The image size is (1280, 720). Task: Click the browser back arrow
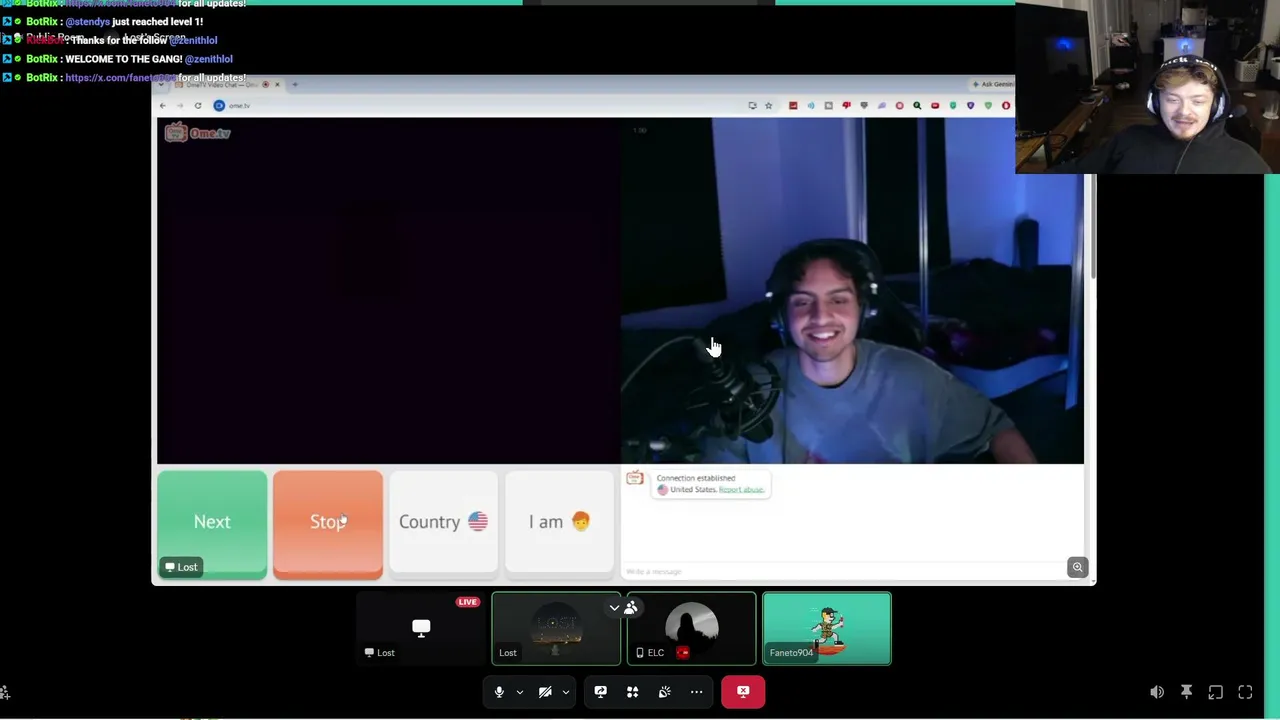[163, 106]
